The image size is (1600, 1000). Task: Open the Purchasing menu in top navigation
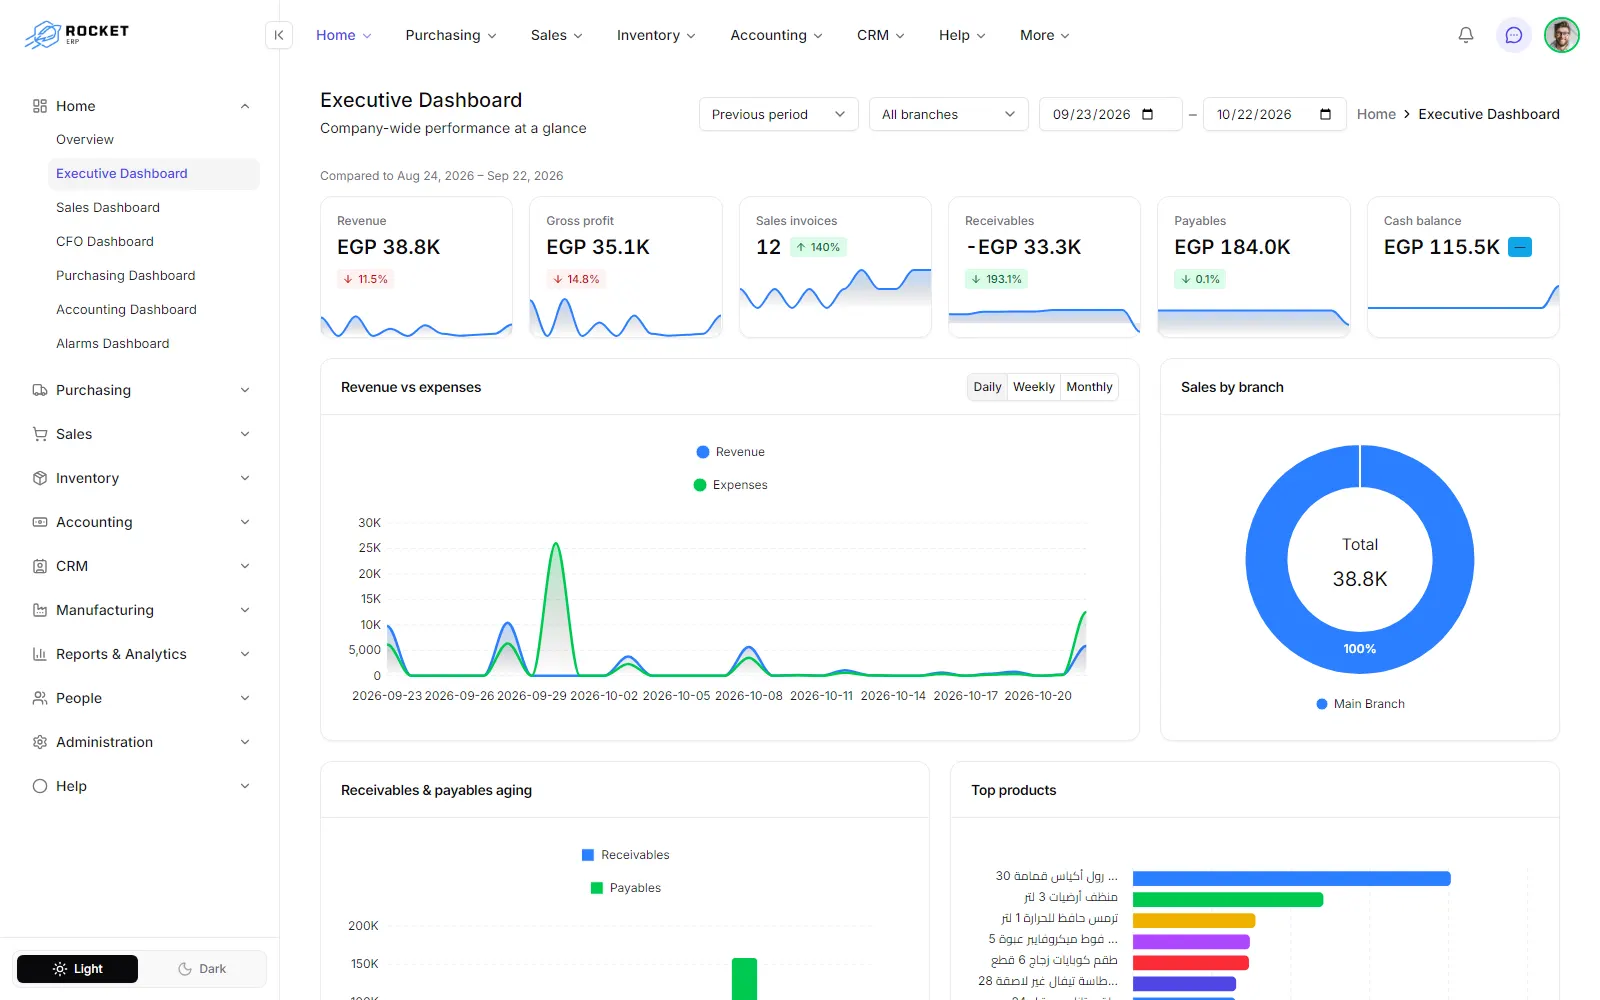click(x=451, y=35)
